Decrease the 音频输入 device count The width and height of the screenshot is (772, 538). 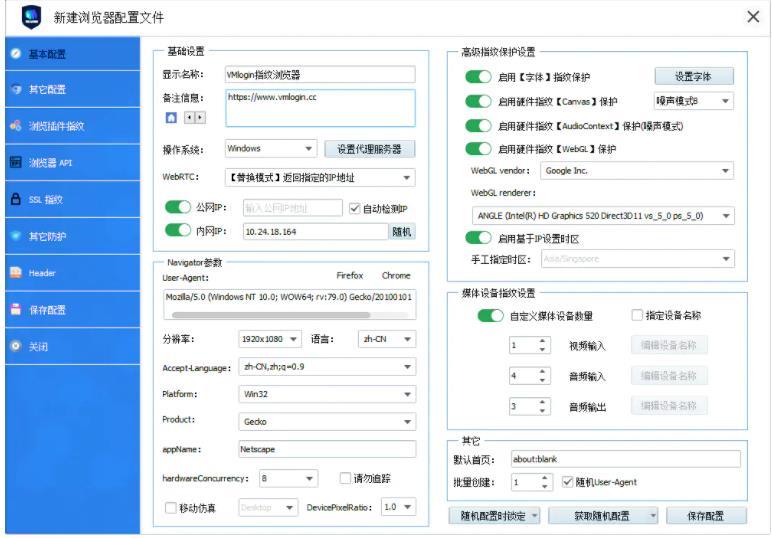[x=542, y=380]
